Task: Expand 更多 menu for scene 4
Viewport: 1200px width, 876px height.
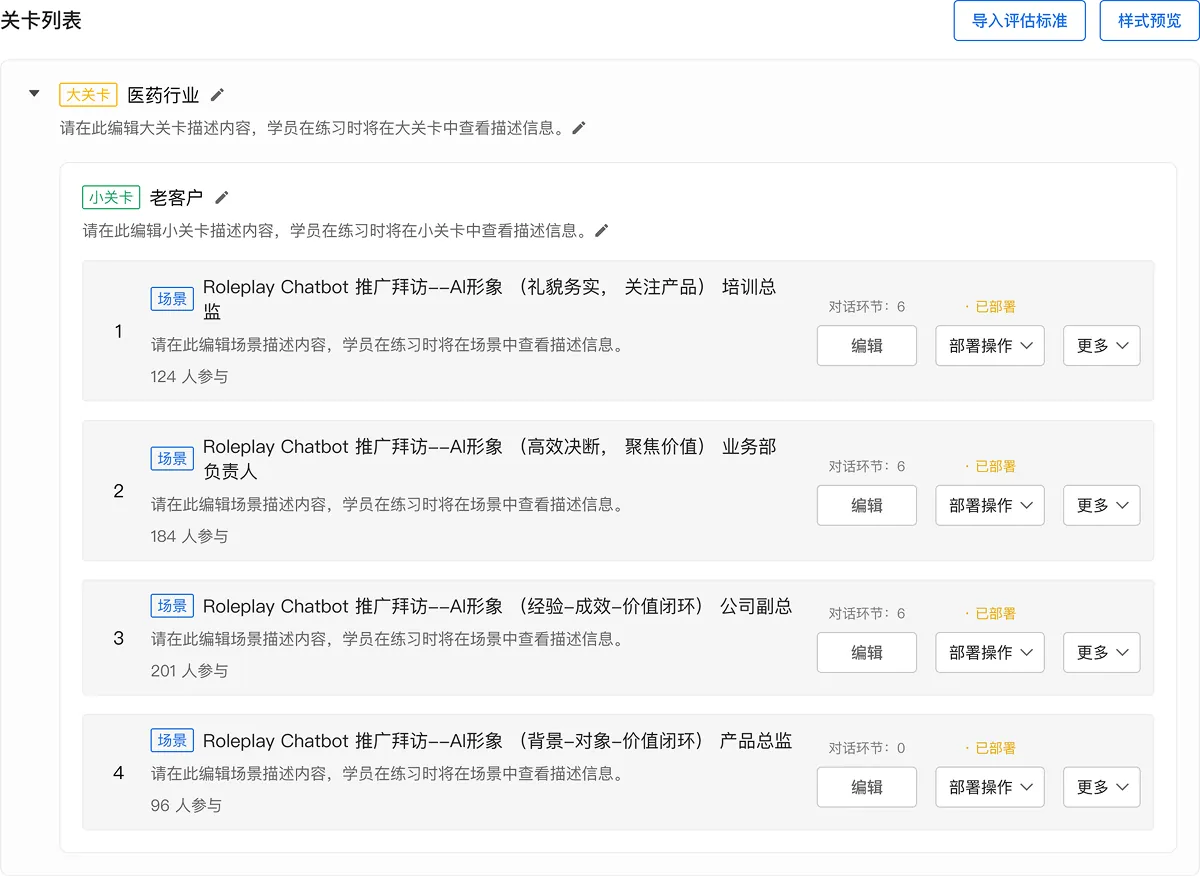Action: coord(1101,788)
